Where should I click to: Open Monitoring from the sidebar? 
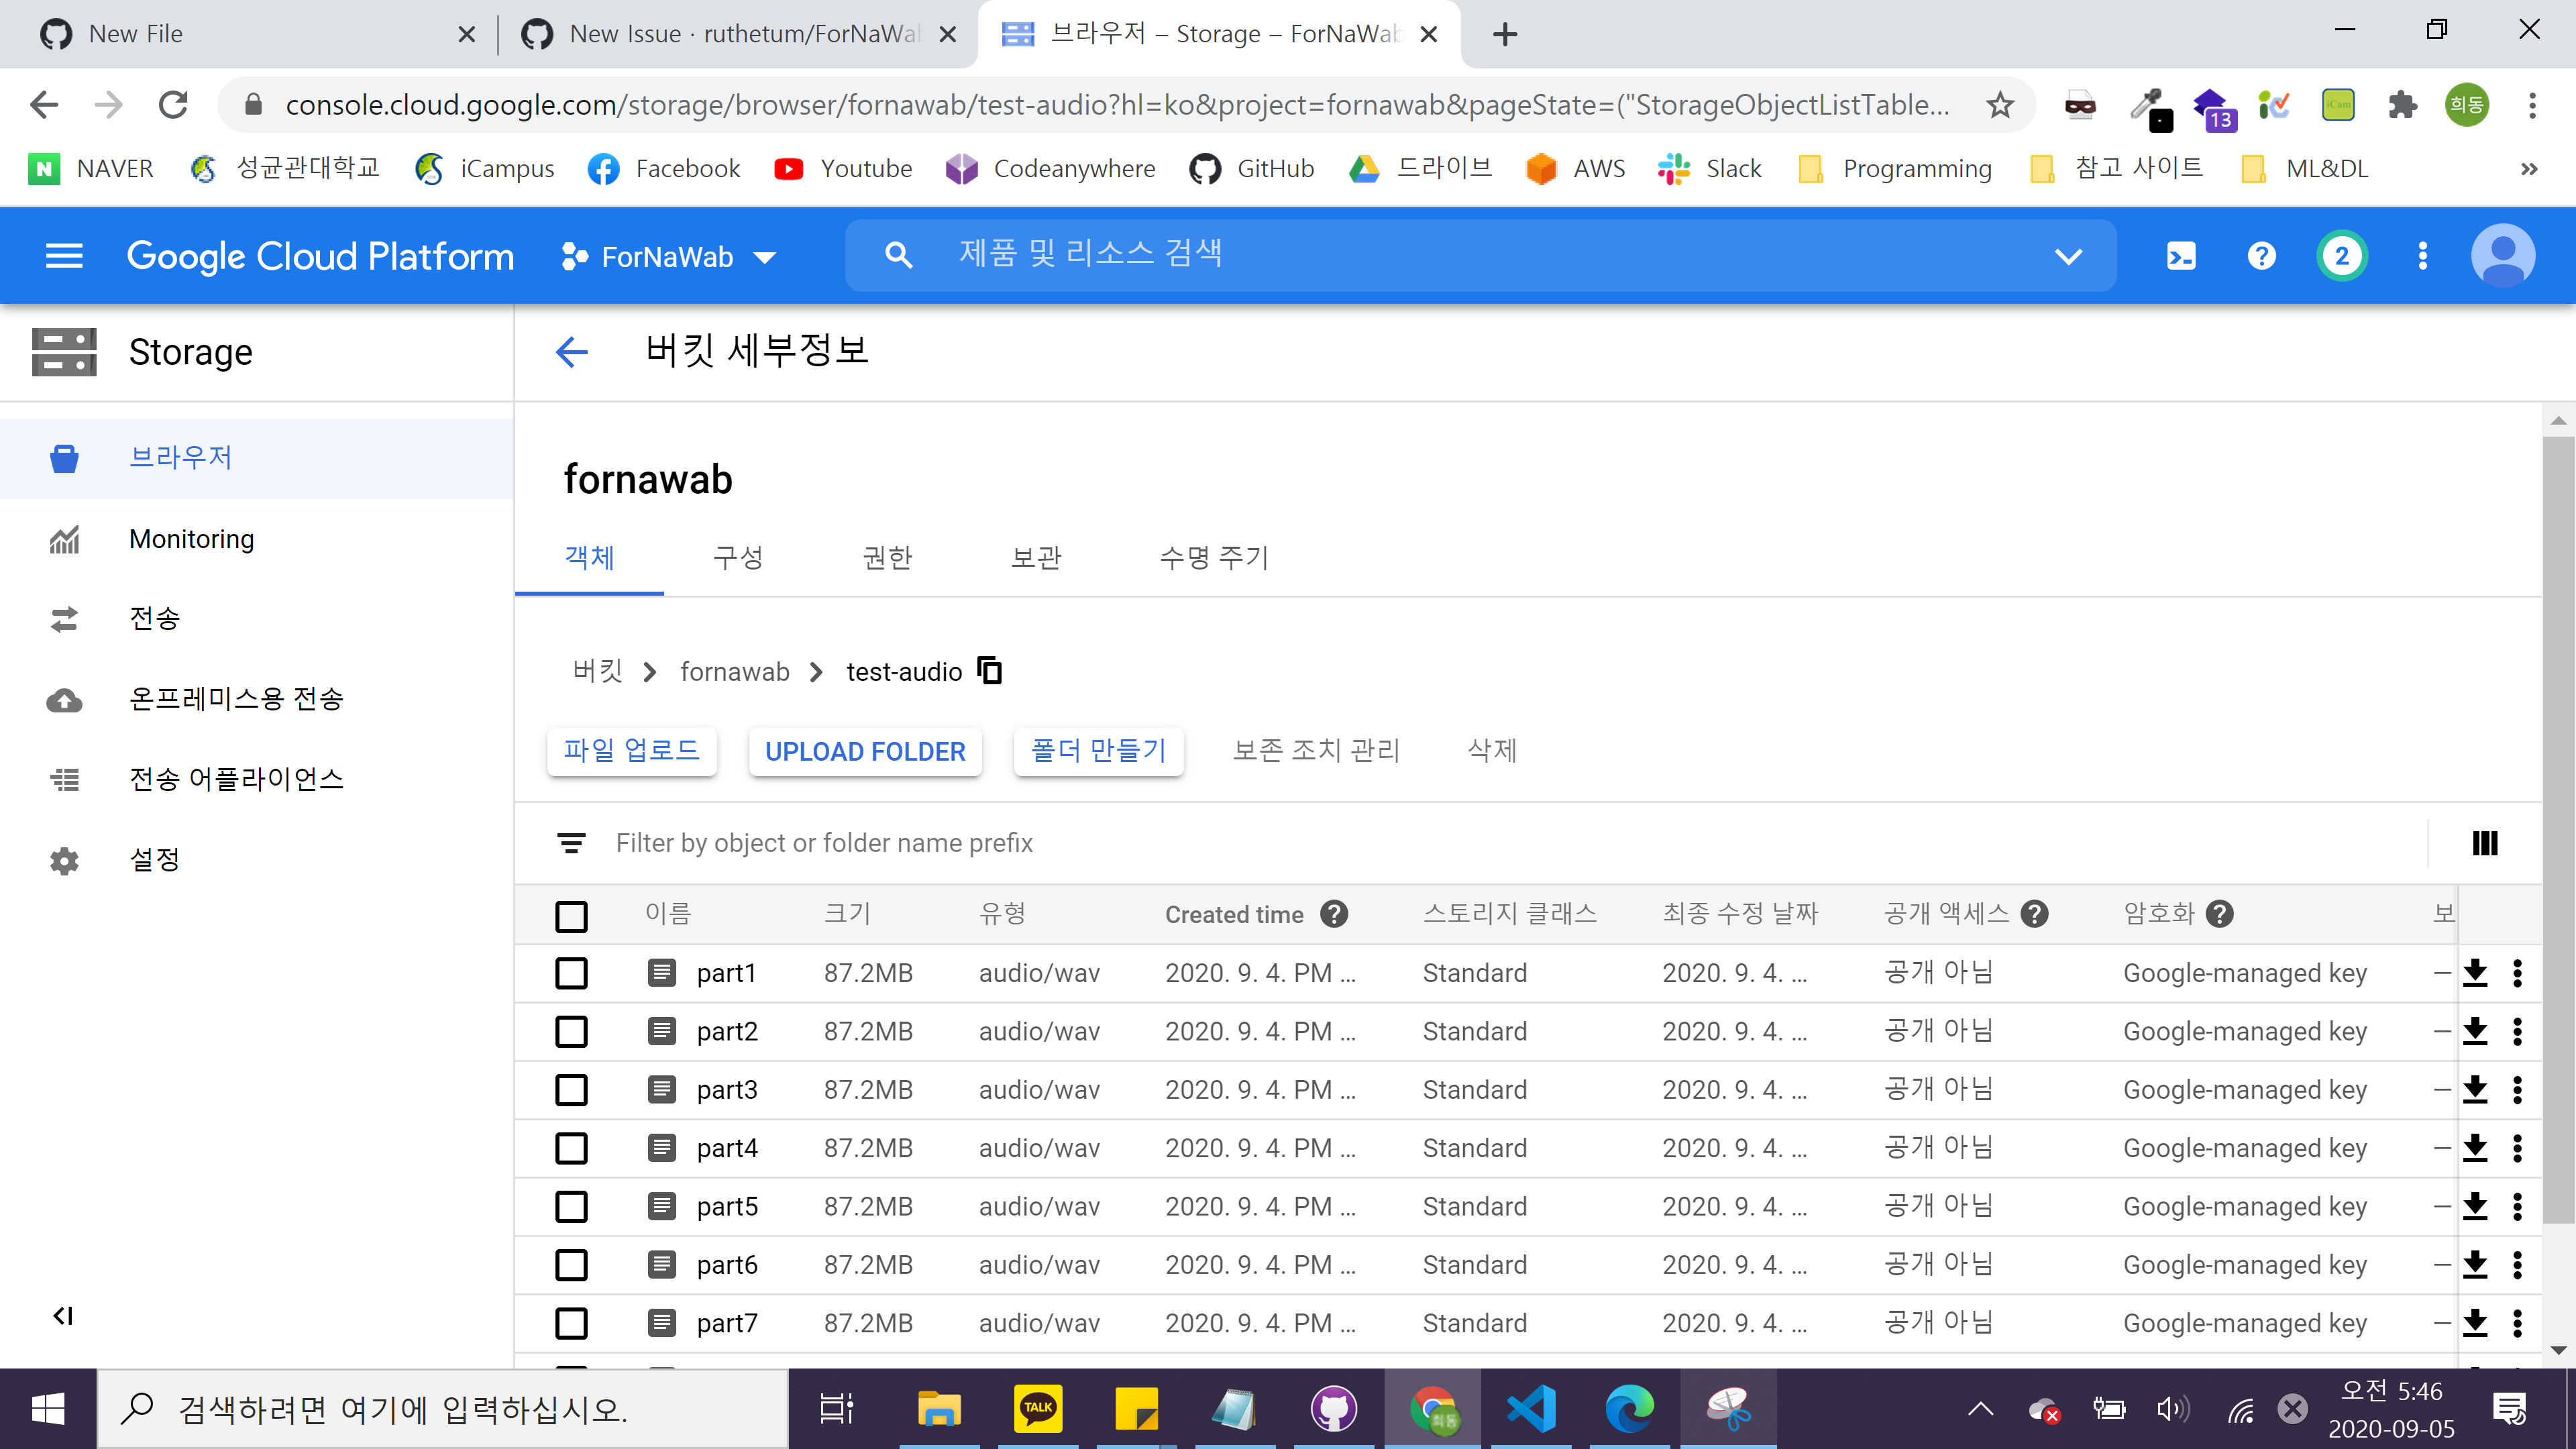(191, 538)
